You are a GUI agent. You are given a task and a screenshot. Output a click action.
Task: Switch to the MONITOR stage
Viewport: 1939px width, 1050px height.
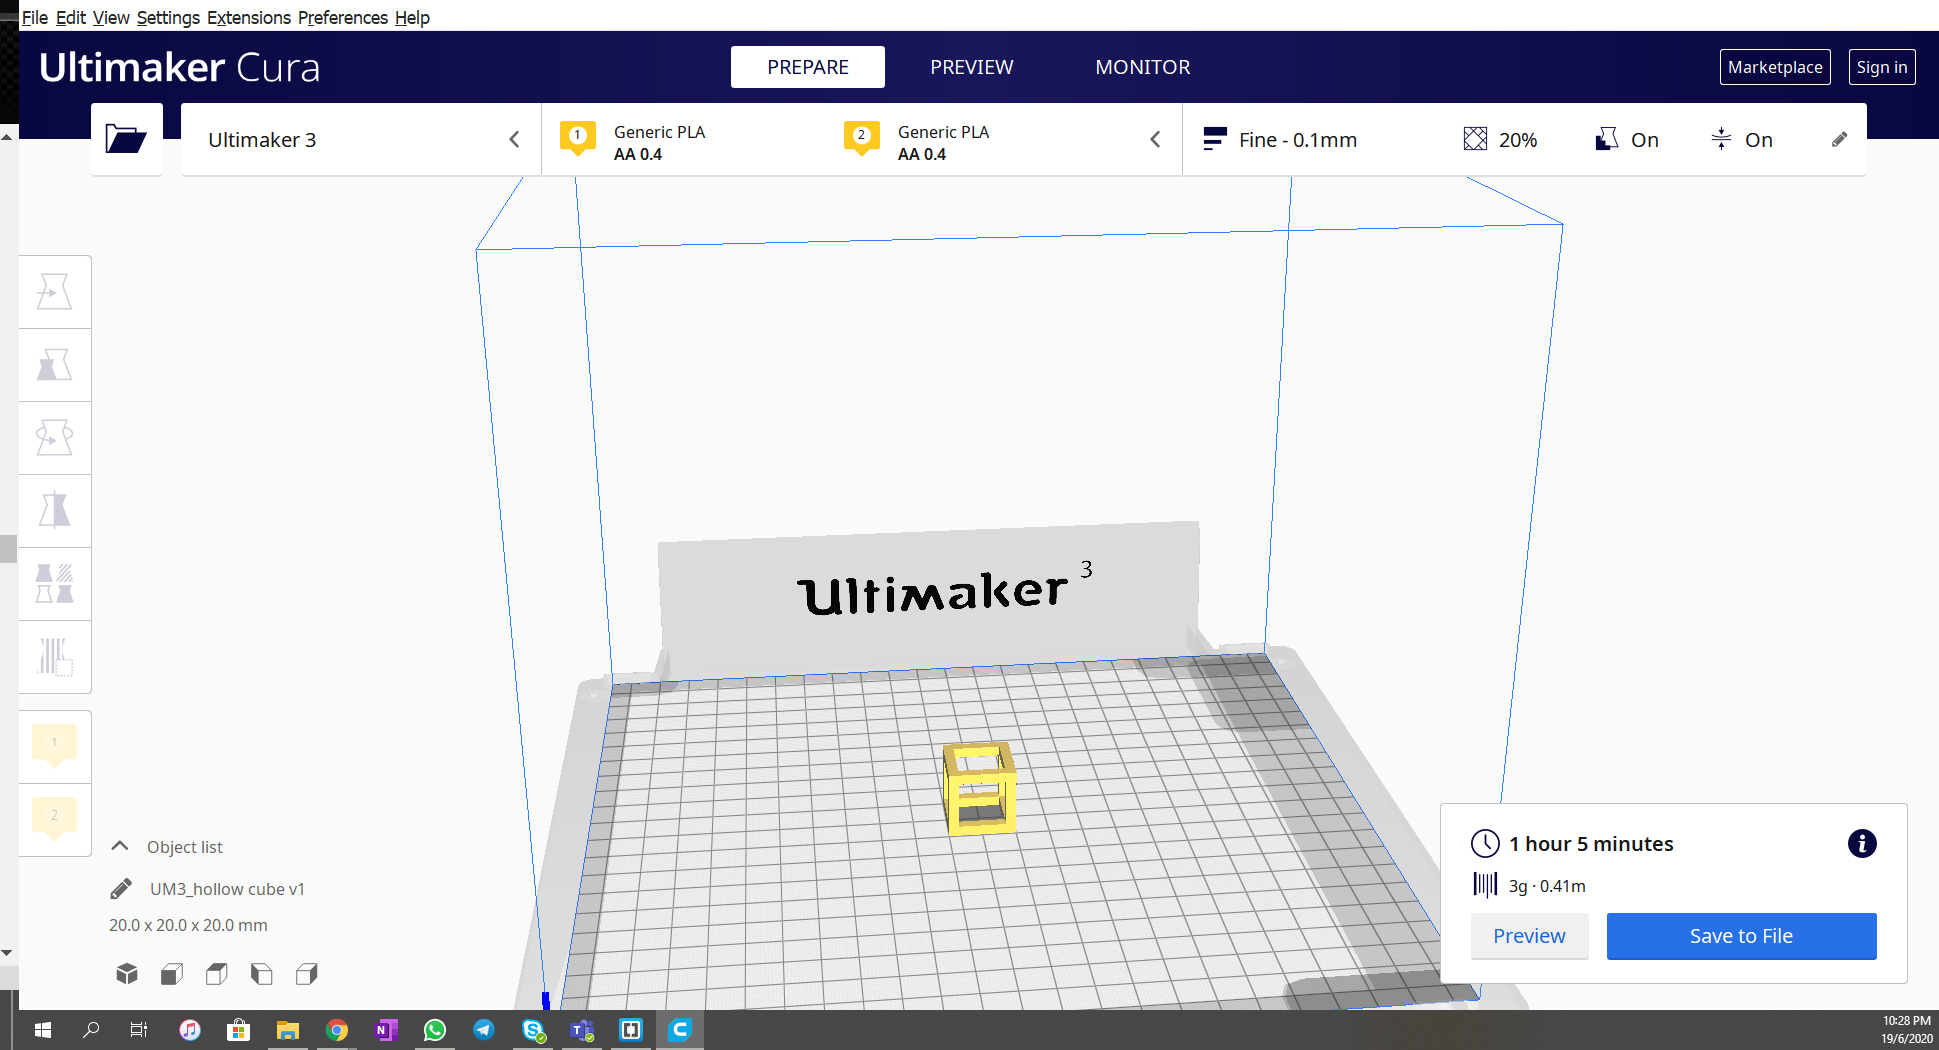1143,67
